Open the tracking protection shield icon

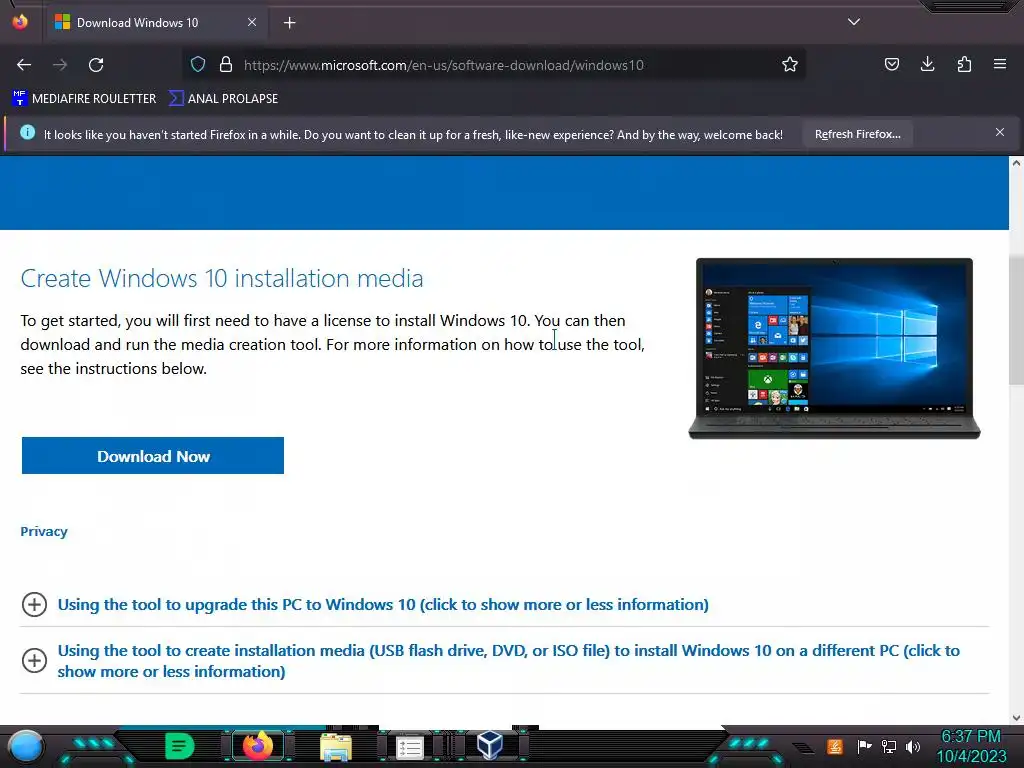coord(198,64)
